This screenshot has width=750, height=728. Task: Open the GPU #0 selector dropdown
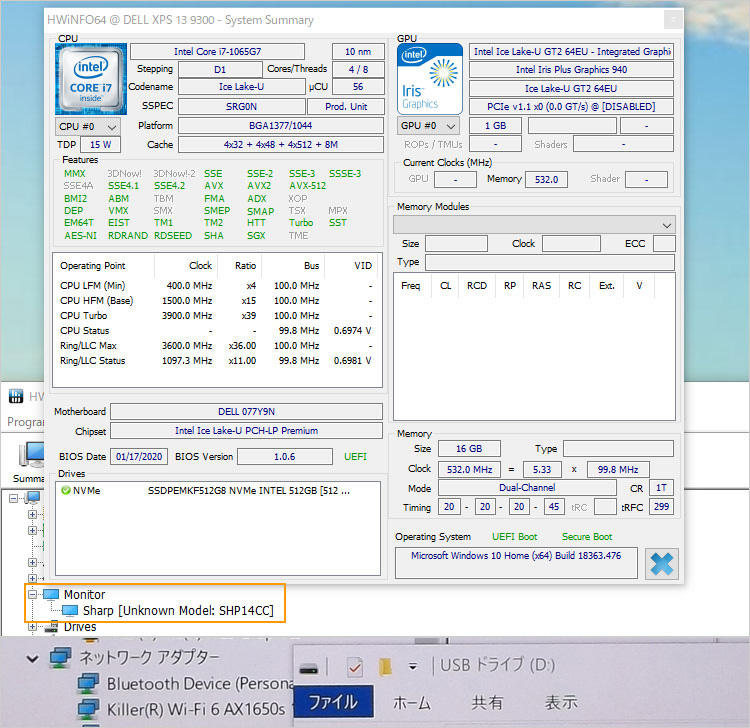click(428, 126)
